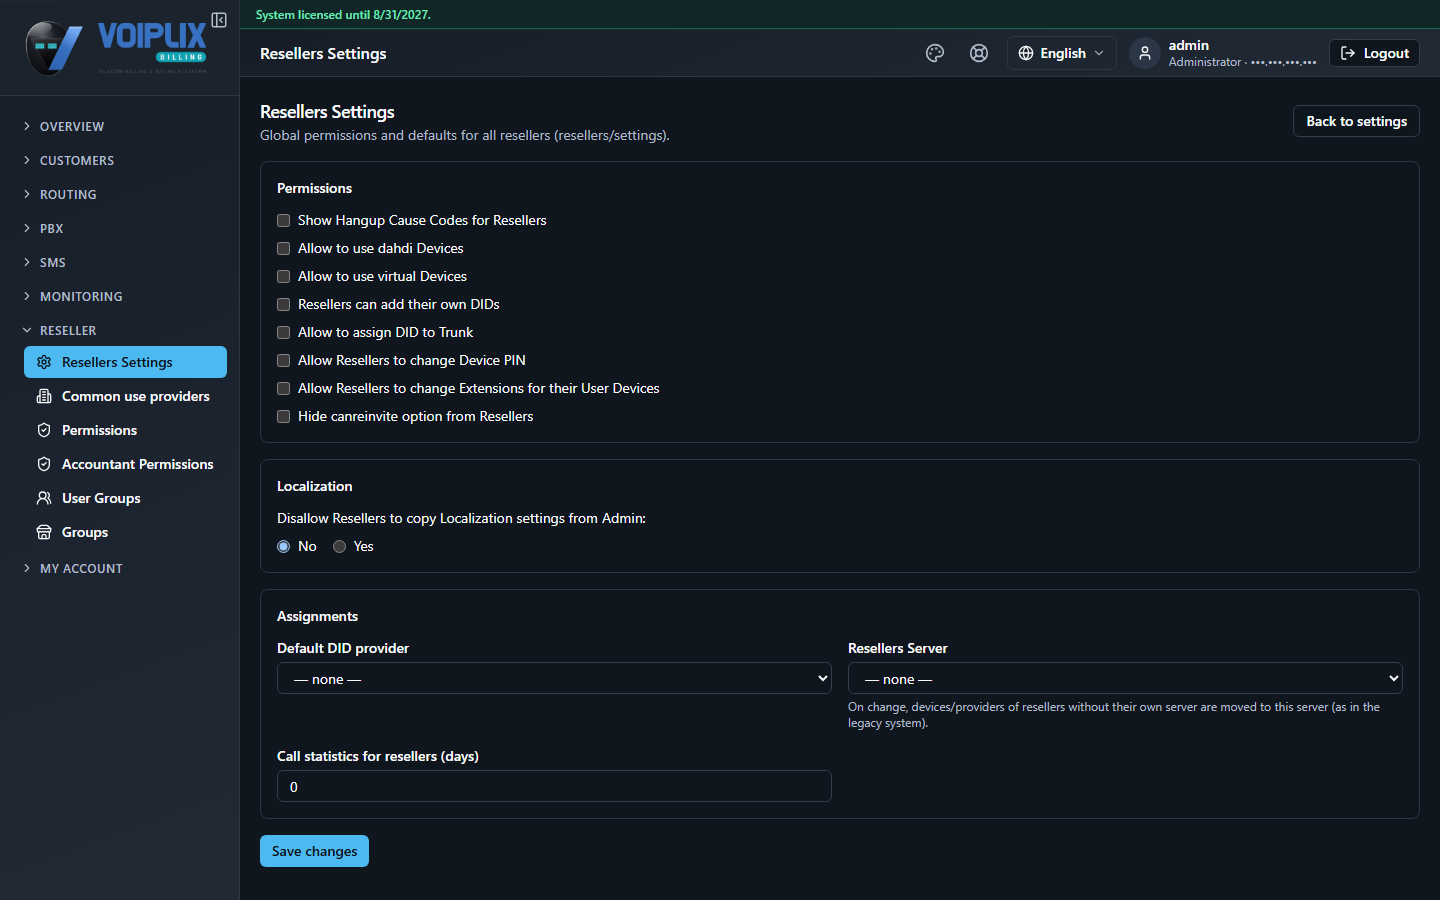Screen dimensions: 1440x900
Task: Click the Save changes button
Action: 314,851
